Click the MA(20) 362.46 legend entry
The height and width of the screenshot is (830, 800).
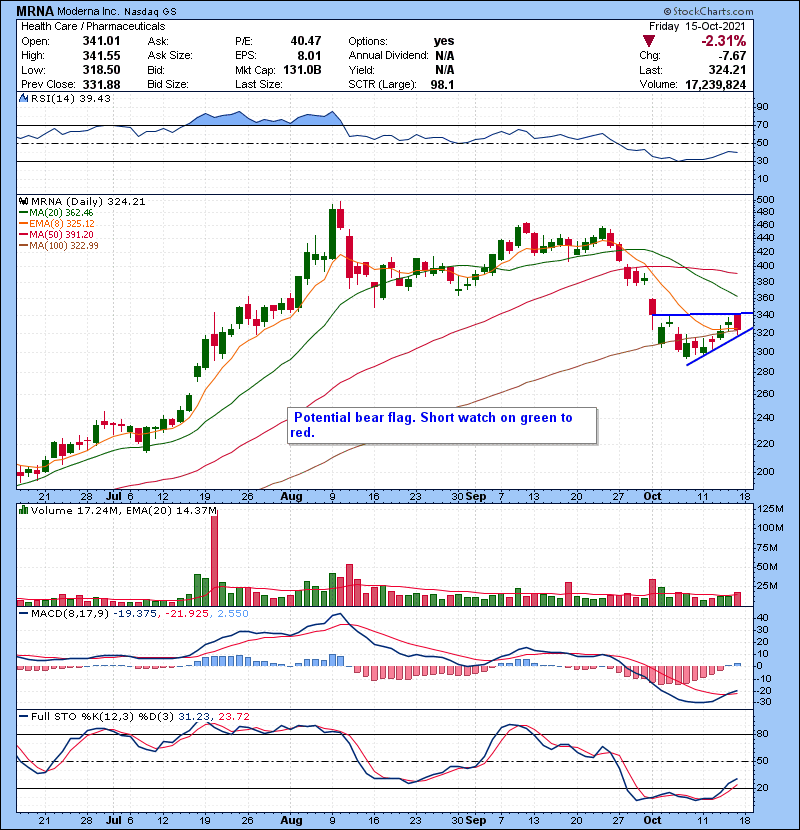pyautogui.click(x=56, y=213)
